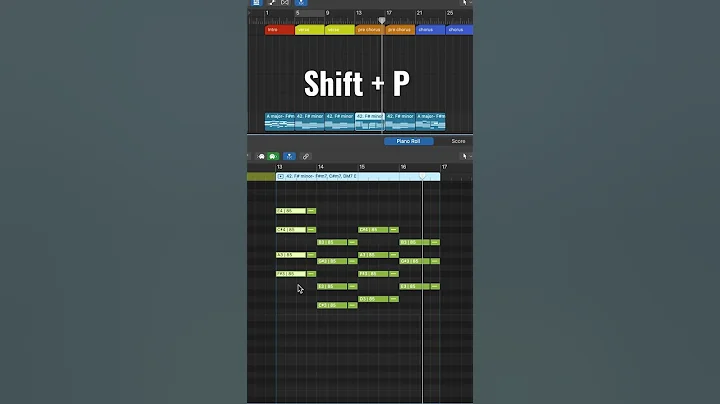The width and height of the screenshot is (720, 404).
Task: Click bar 15 in the piano roll ruler
Action: 362,167
